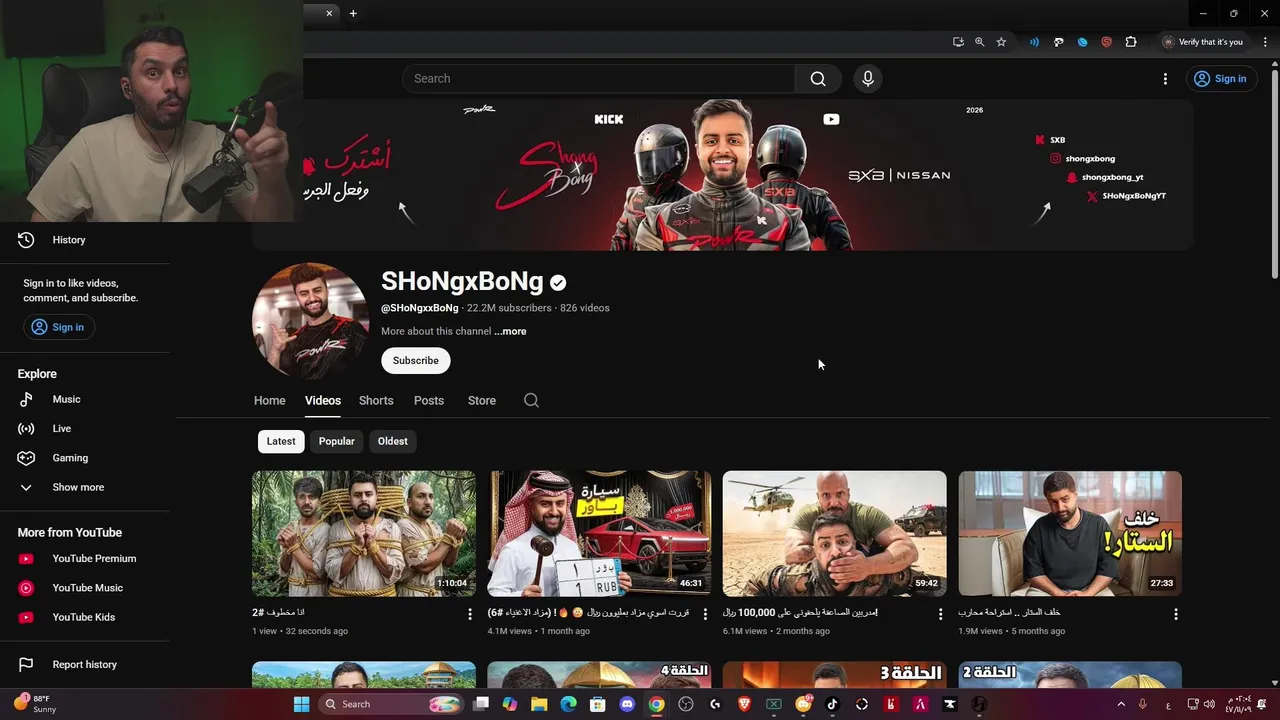Select the Videos tab
Image resolution: width=1280 pixels, height=720 pixels.
323,400
